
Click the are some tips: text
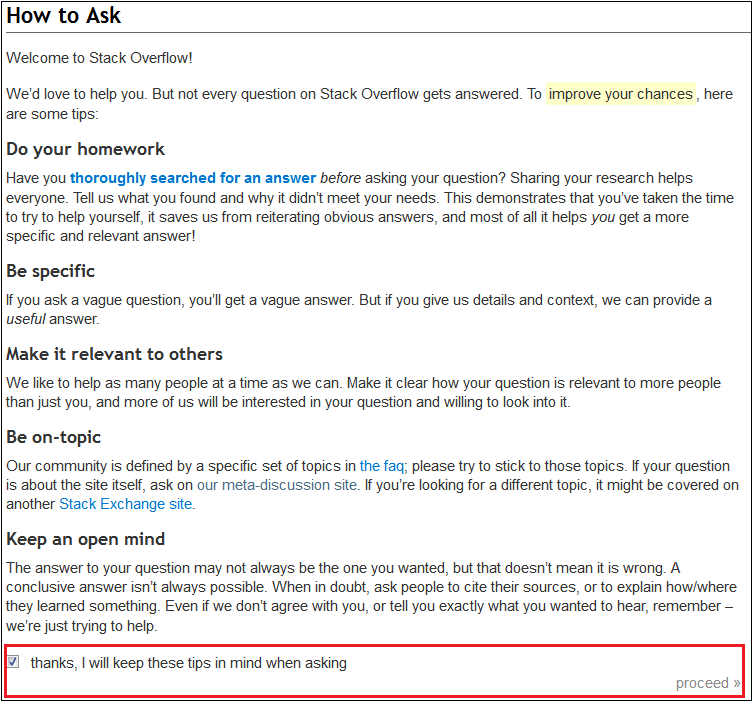click(52, 114)
